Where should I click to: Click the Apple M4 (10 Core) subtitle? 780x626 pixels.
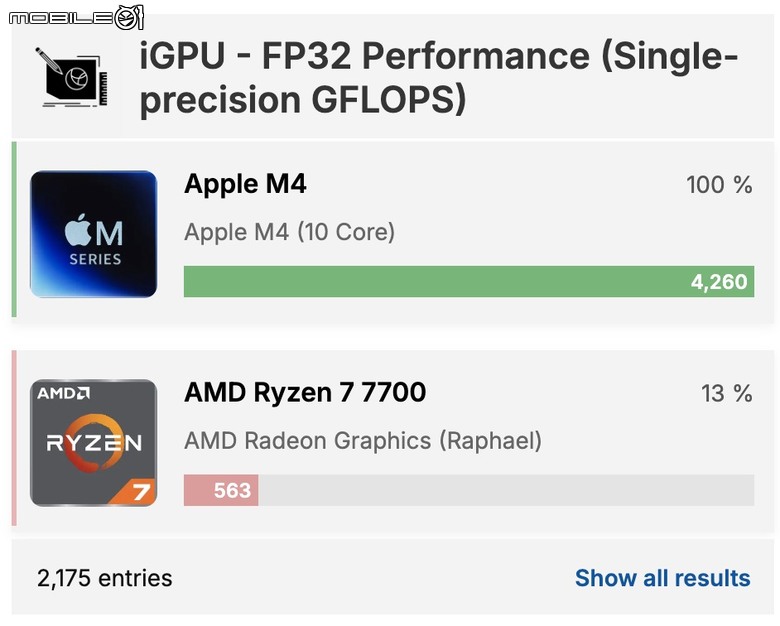[290, 232]
